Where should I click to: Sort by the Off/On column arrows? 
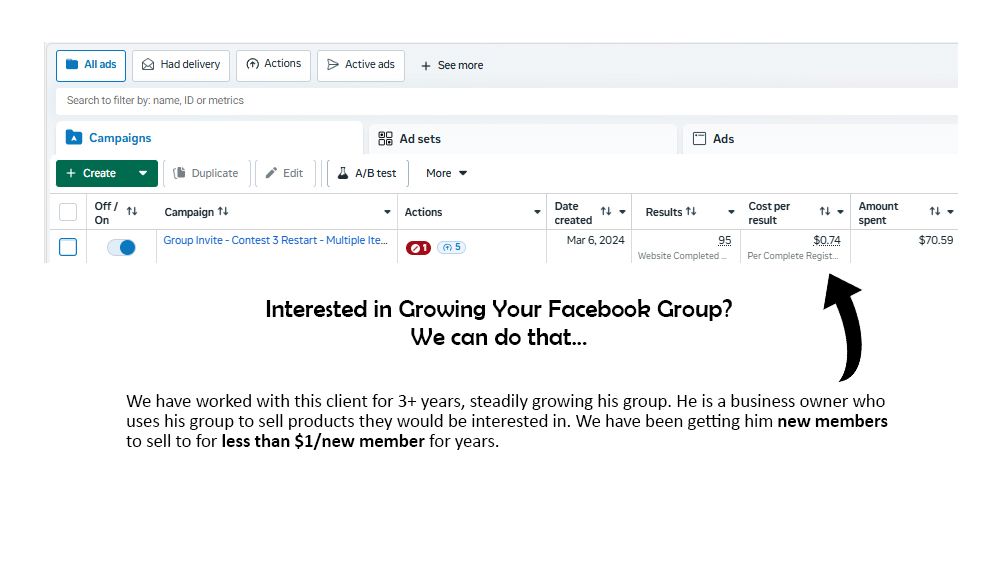coord(132,212)
